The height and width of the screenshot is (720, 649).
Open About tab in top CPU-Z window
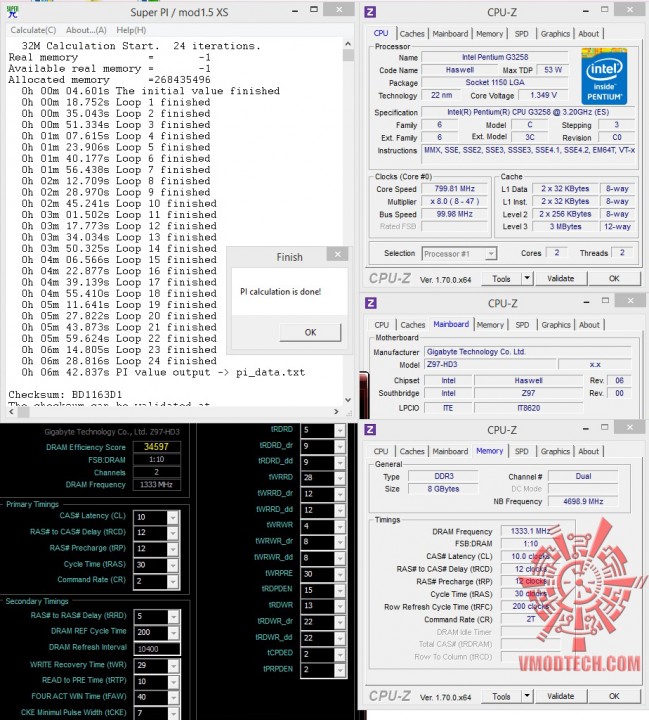(x=588, y=34)
